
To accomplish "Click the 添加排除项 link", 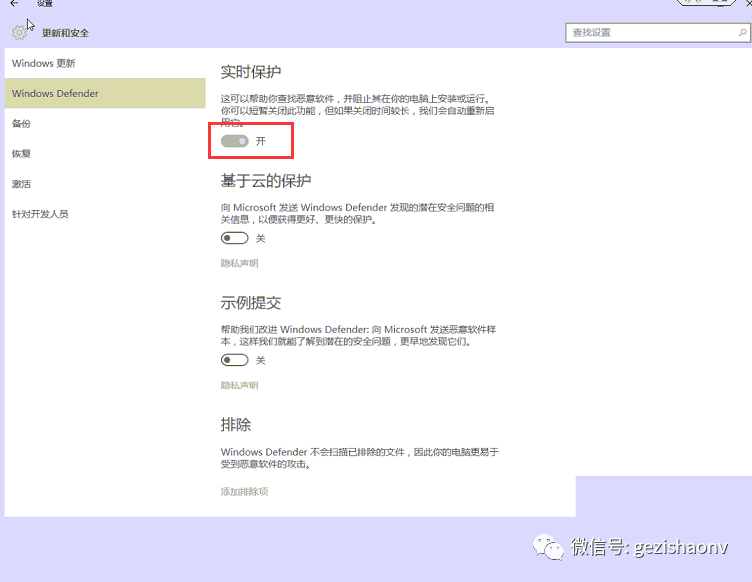I will [x=244, y=491].
